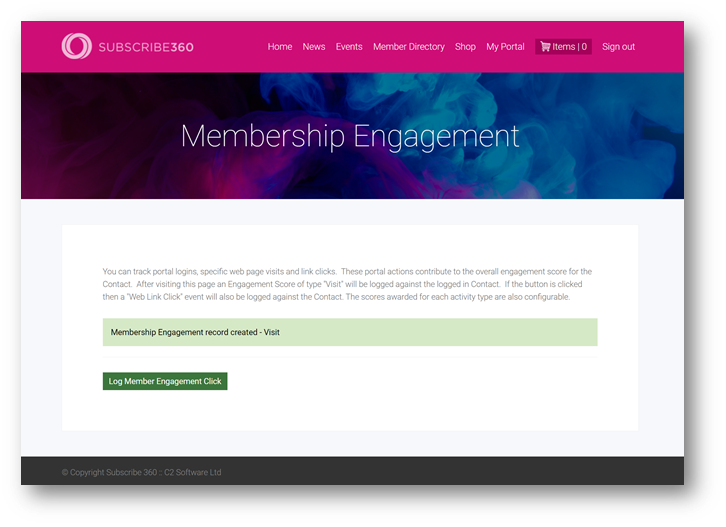
Task: Visit the Shop page
Action: (465, 47)
